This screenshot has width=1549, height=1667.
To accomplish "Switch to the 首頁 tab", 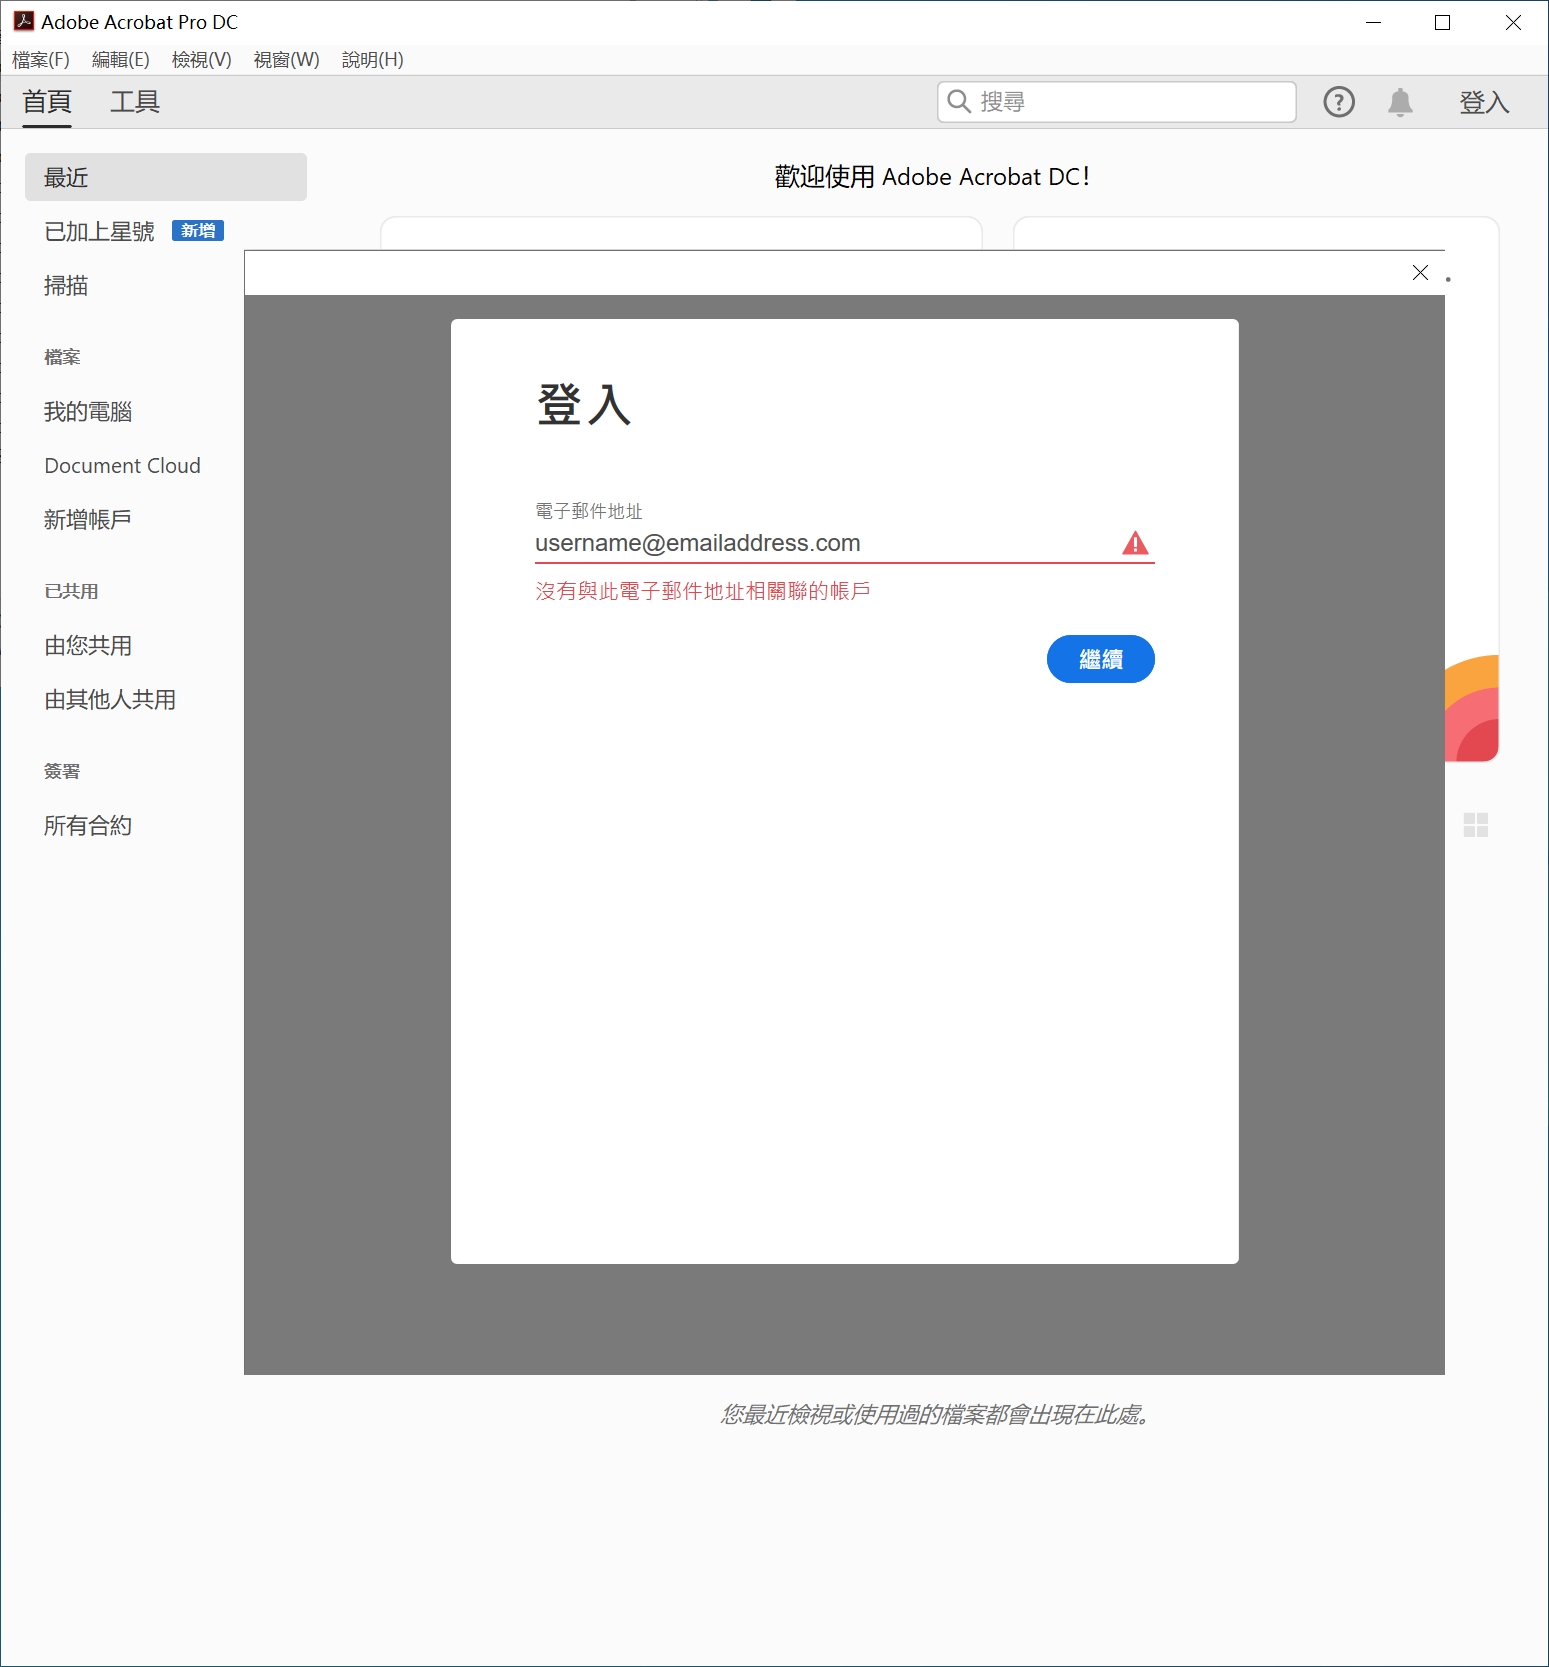I will click(x=47, y=102).
